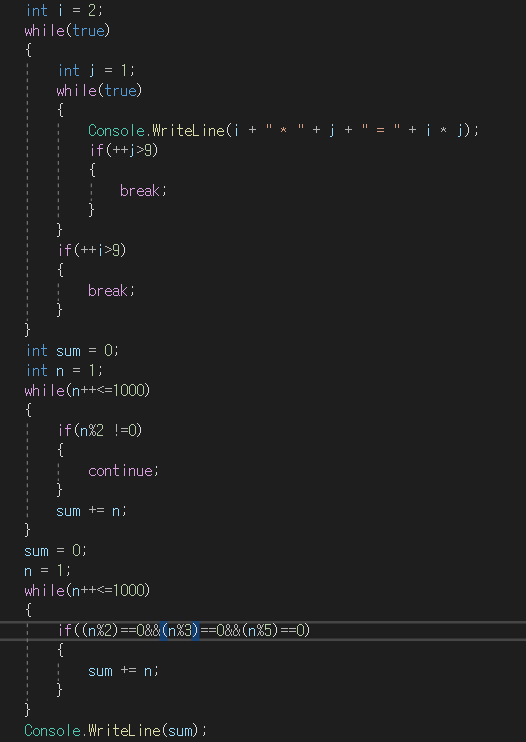The image size is (526, 742).
Task: Click '(n%2)' in the triple-modulo if statement
Action: [100, 630]
